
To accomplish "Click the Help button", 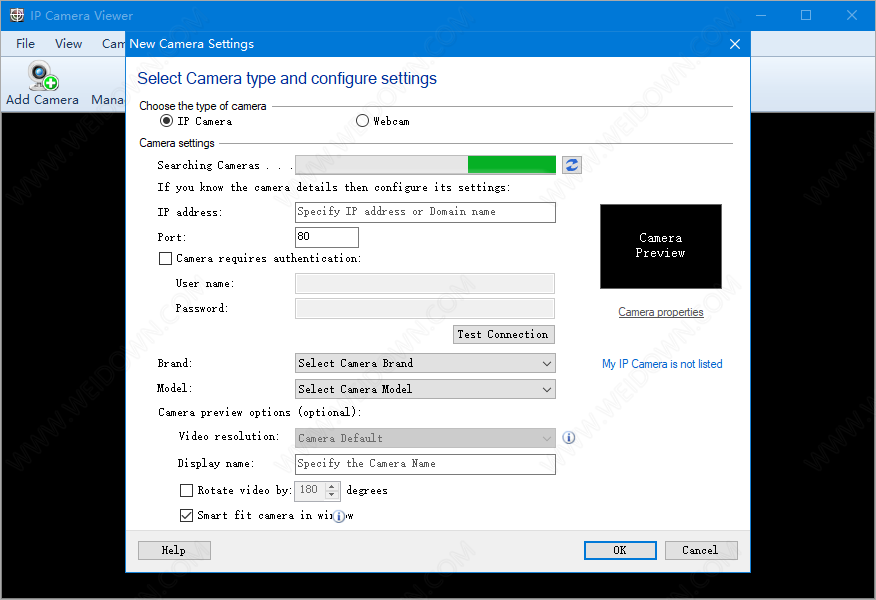I will click(x=174, y=550).
